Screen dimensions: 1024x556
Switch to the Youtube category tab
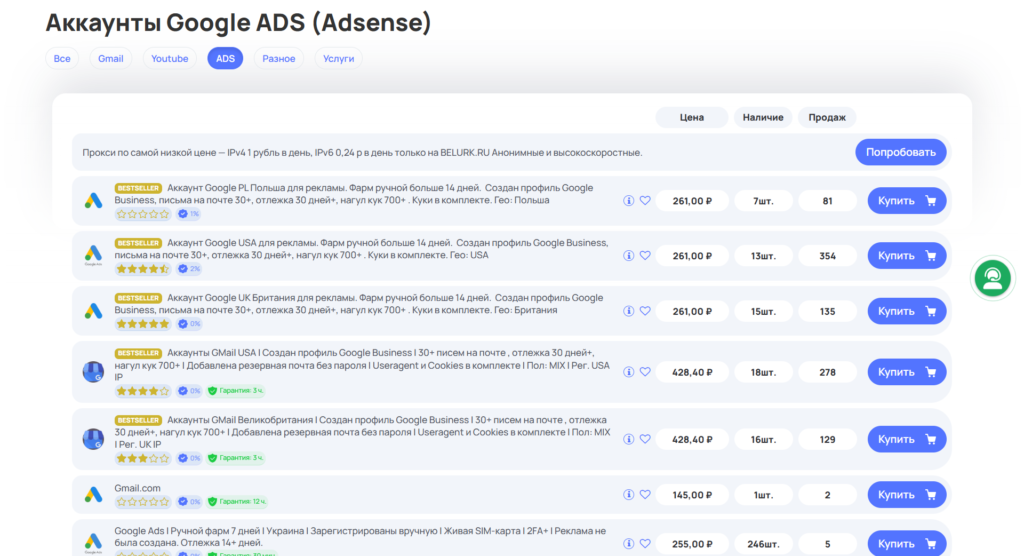(x=170, y=58)
